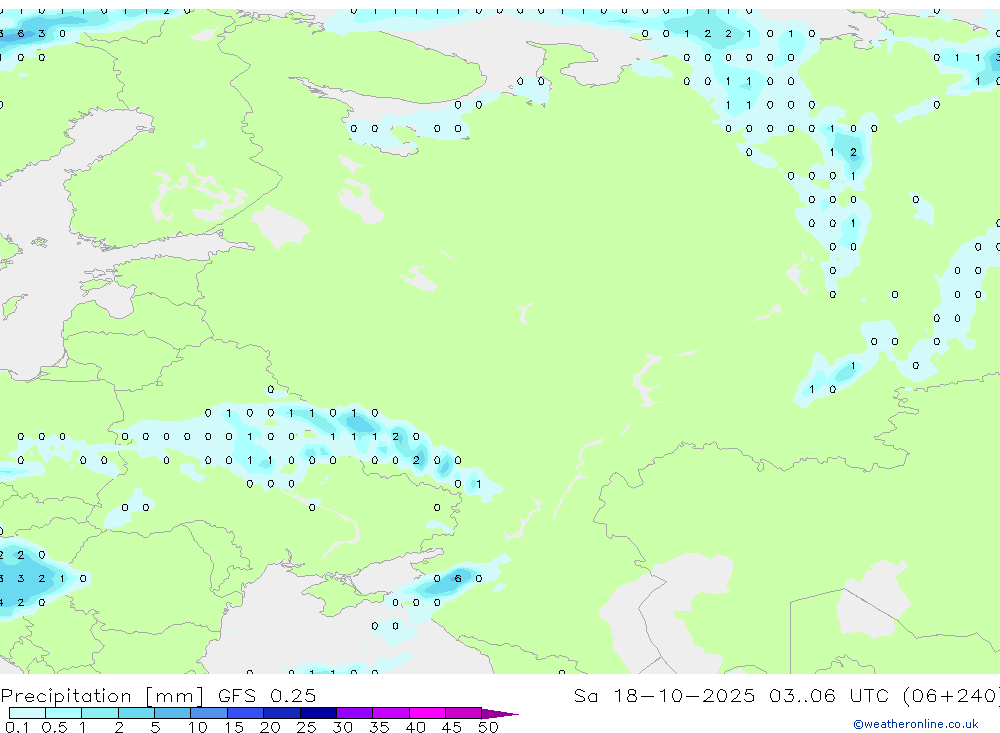Click the legend value label '25'

click(x=306, y=727)
